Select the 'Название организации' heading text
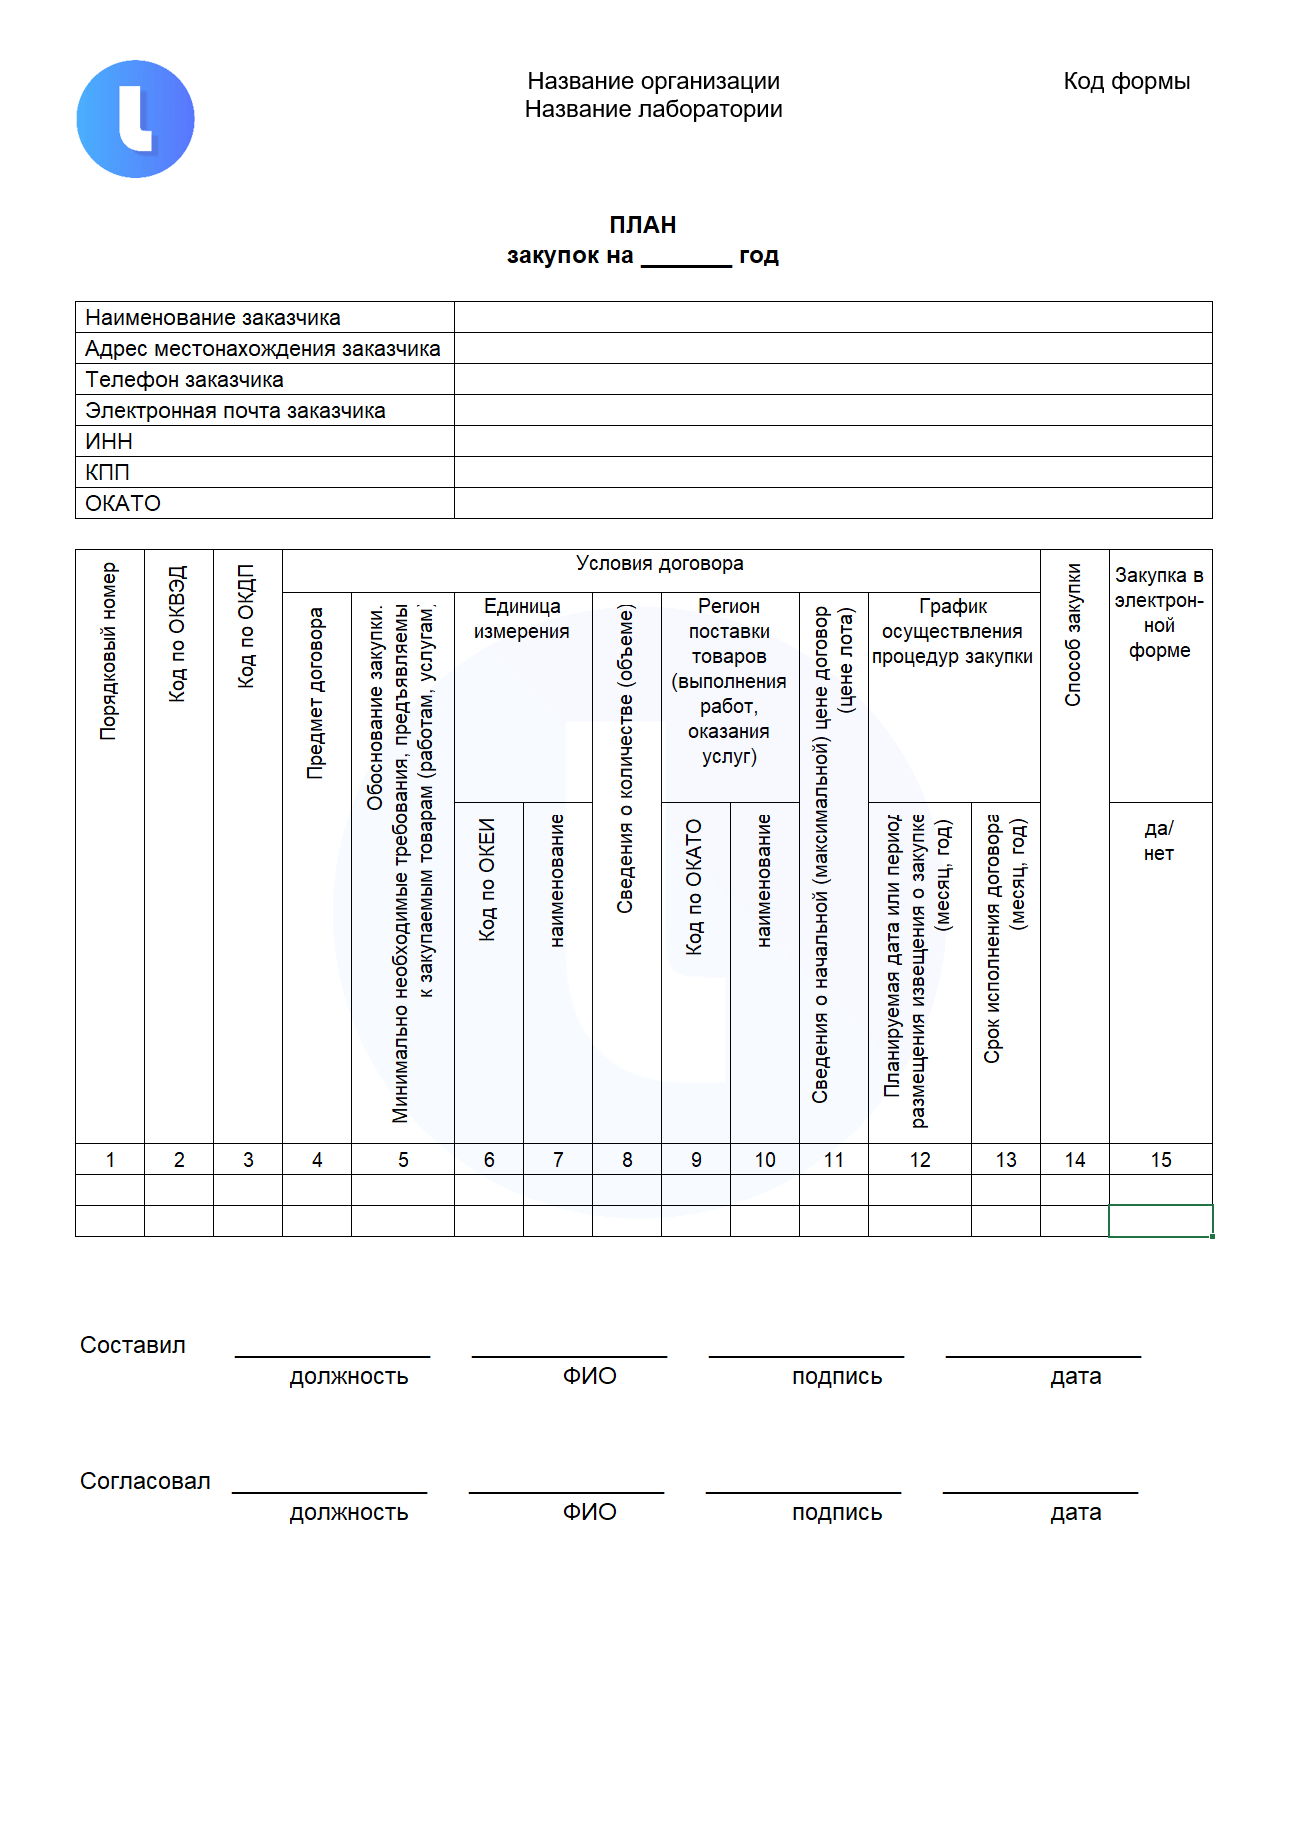This screenshot has height=1824, width=1290. click(x=653, y=81)
